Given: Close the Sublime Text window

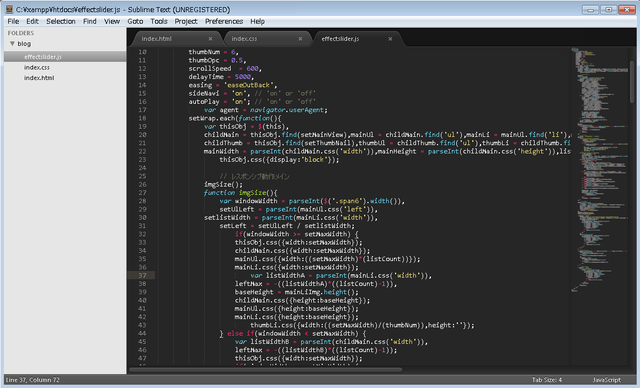Looking at the screenshot, I should pyautogui.click(x=627, y=9).
